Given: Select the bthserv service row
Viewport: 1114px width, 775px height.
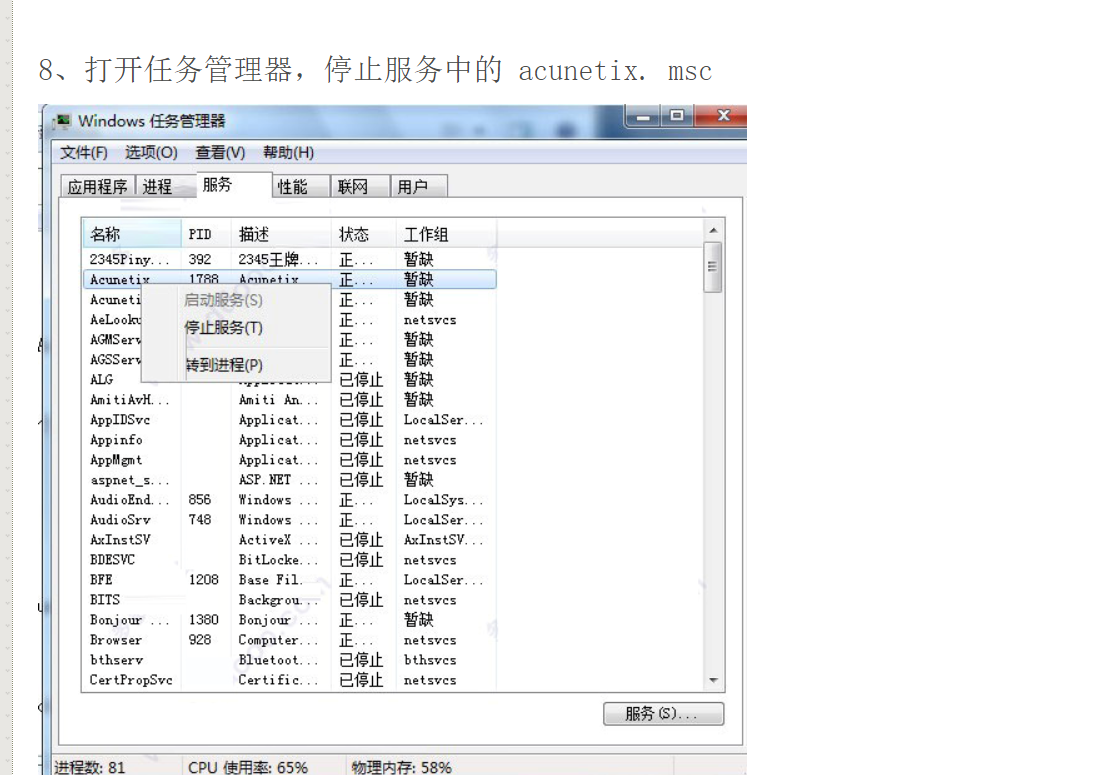Looking at the screenshot, I should pos(290,659).
